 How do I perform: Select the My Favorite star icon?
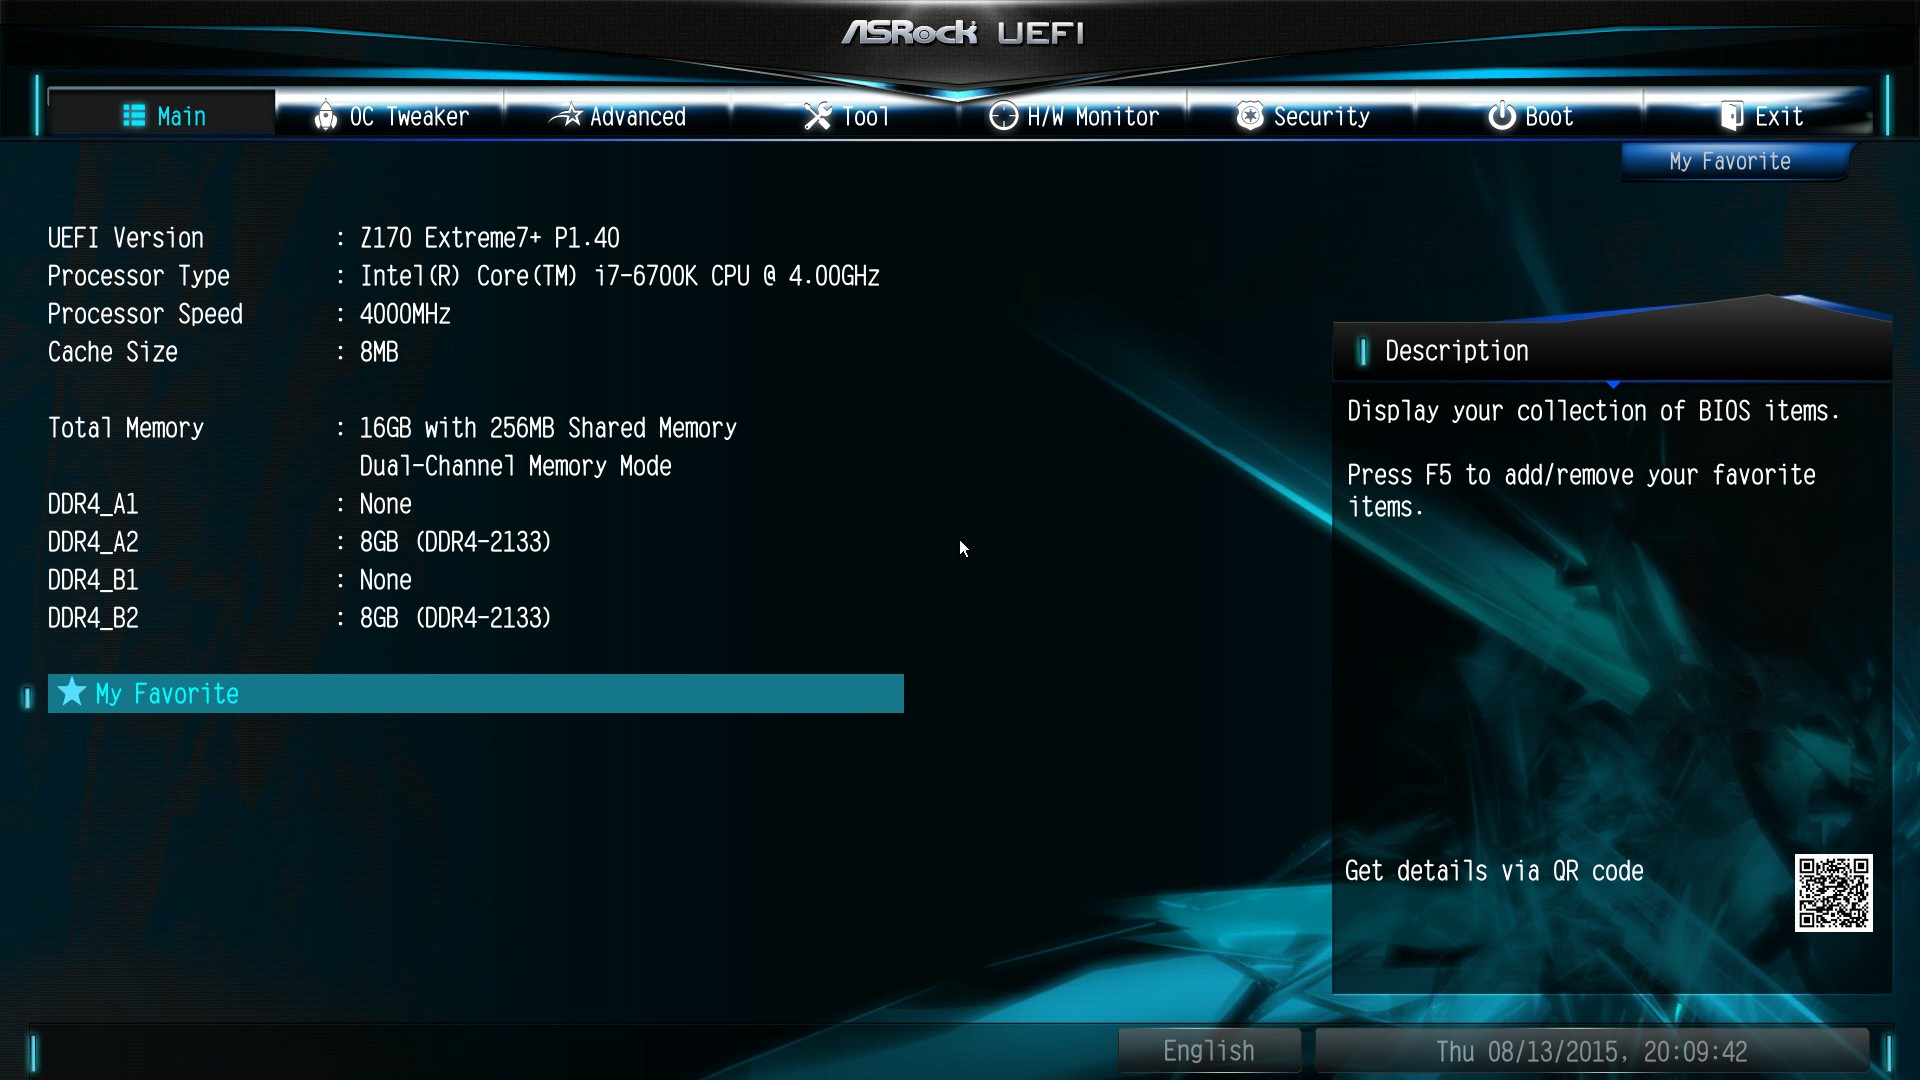(74, 692)
